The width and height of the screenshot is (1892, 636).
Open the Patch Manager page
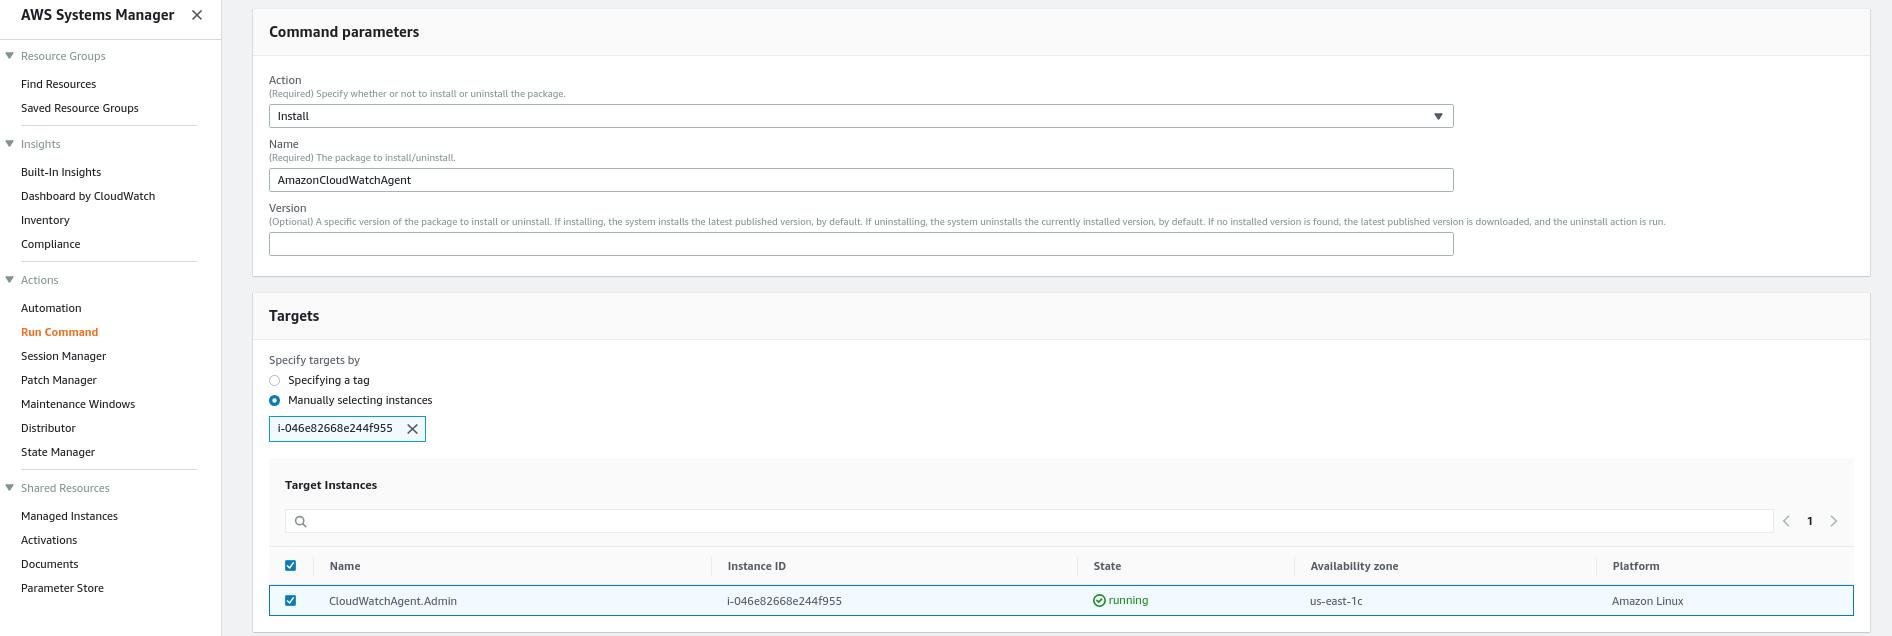(59, 380)
